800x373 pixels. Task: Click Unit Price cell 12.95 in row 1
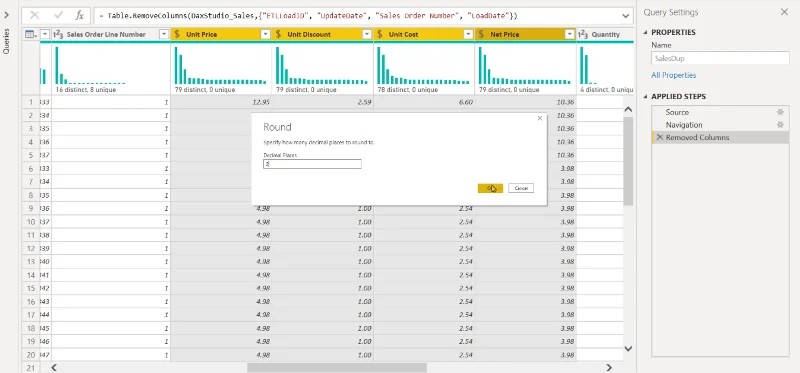221,102
